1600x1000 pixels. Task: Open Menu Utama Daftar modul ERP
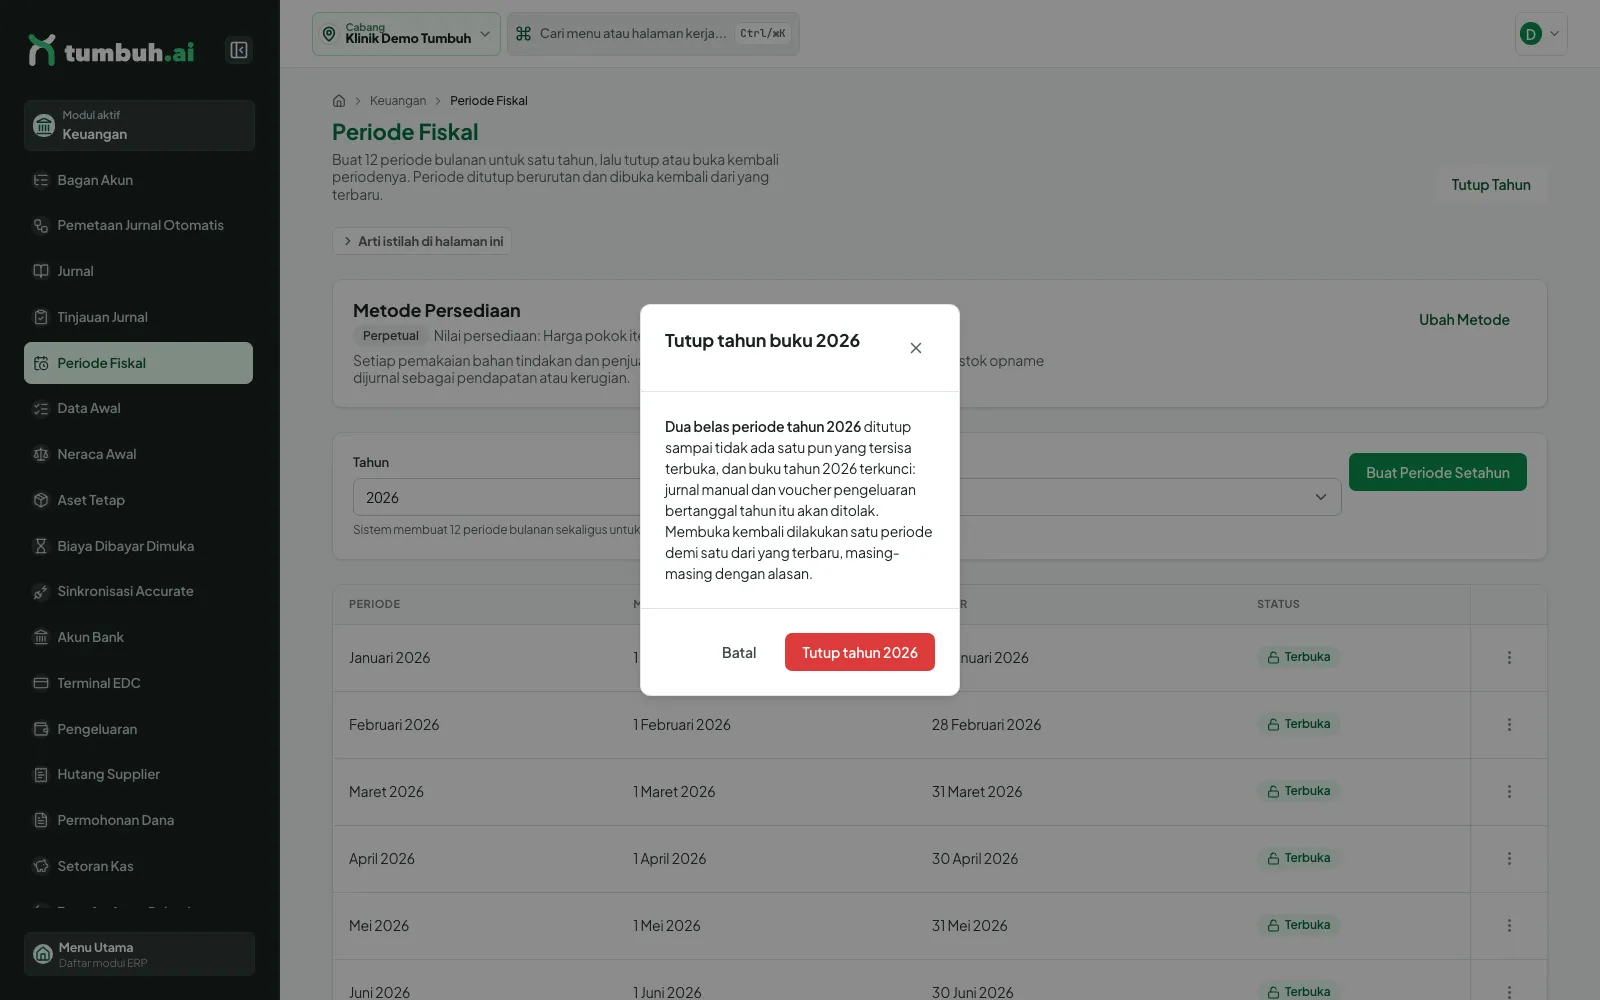(139, 954)
